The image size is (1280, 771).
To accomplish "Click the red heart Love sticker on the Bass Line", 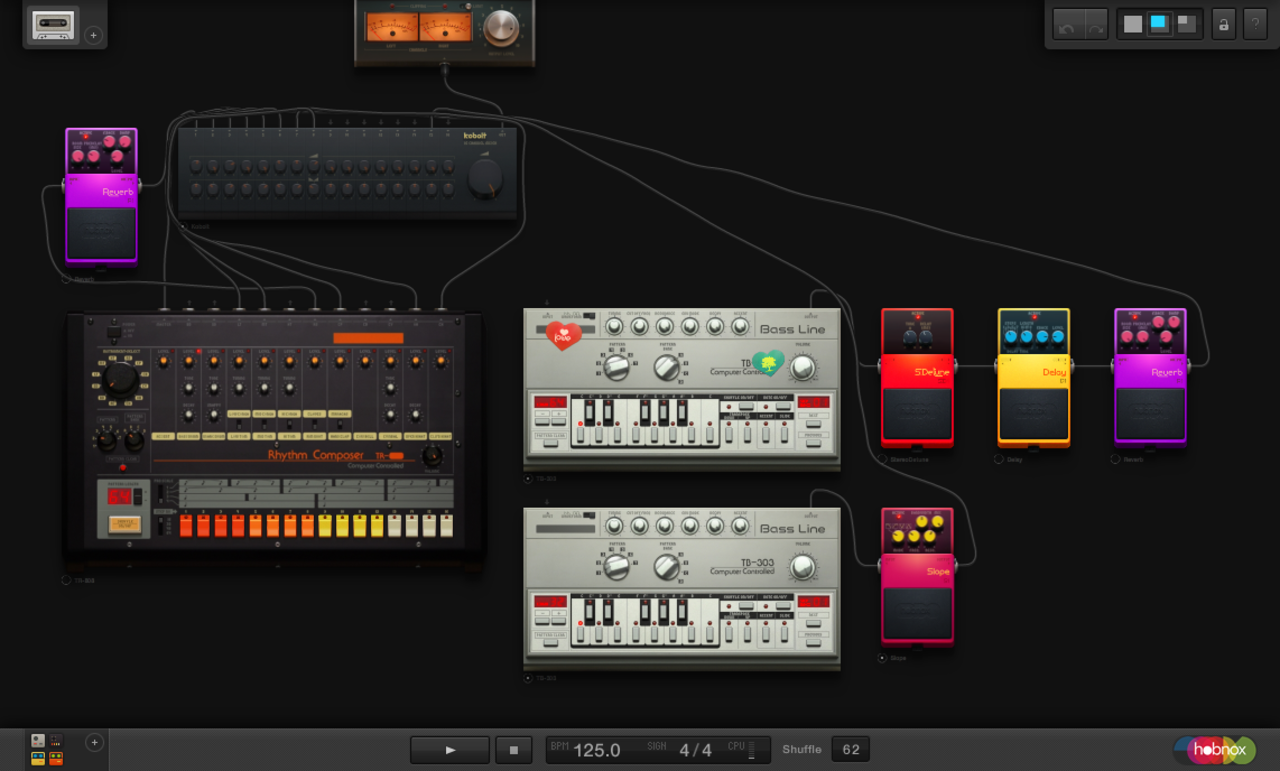I will pos(563,334).
